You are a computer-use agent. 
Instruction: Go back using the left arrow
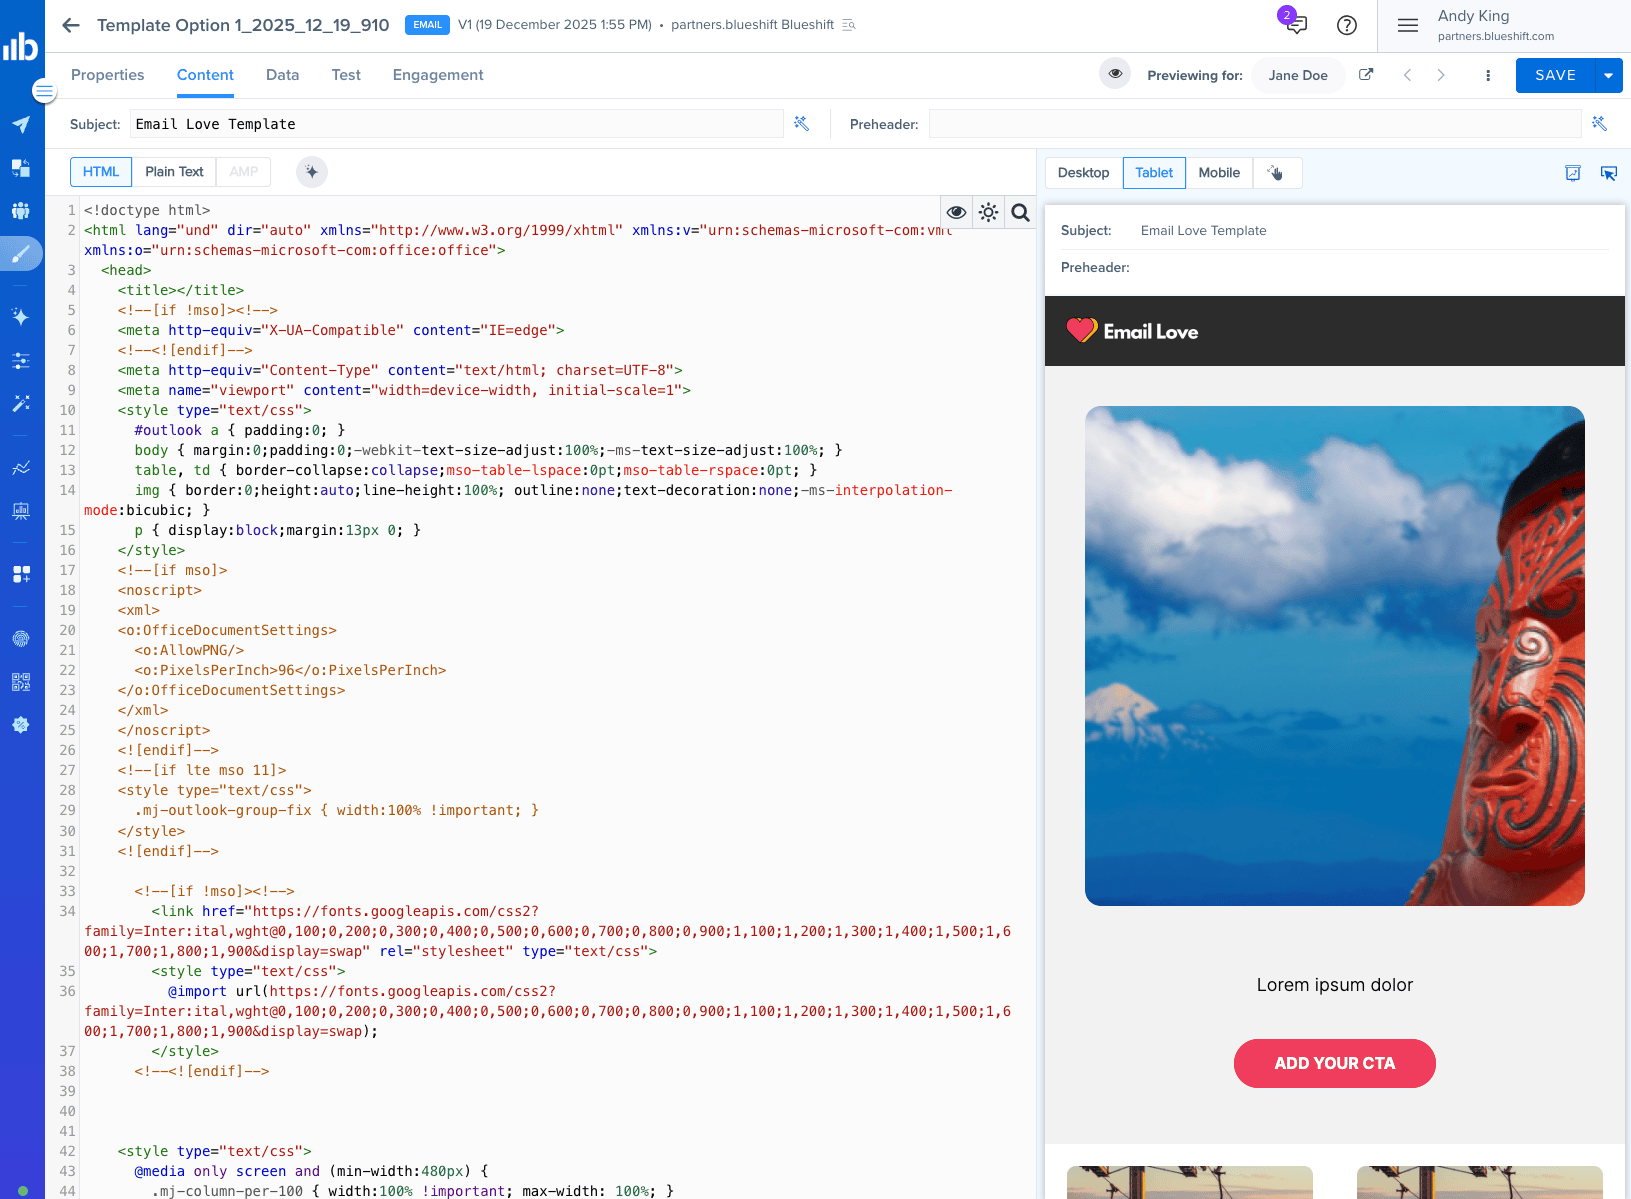click(71, 25)
